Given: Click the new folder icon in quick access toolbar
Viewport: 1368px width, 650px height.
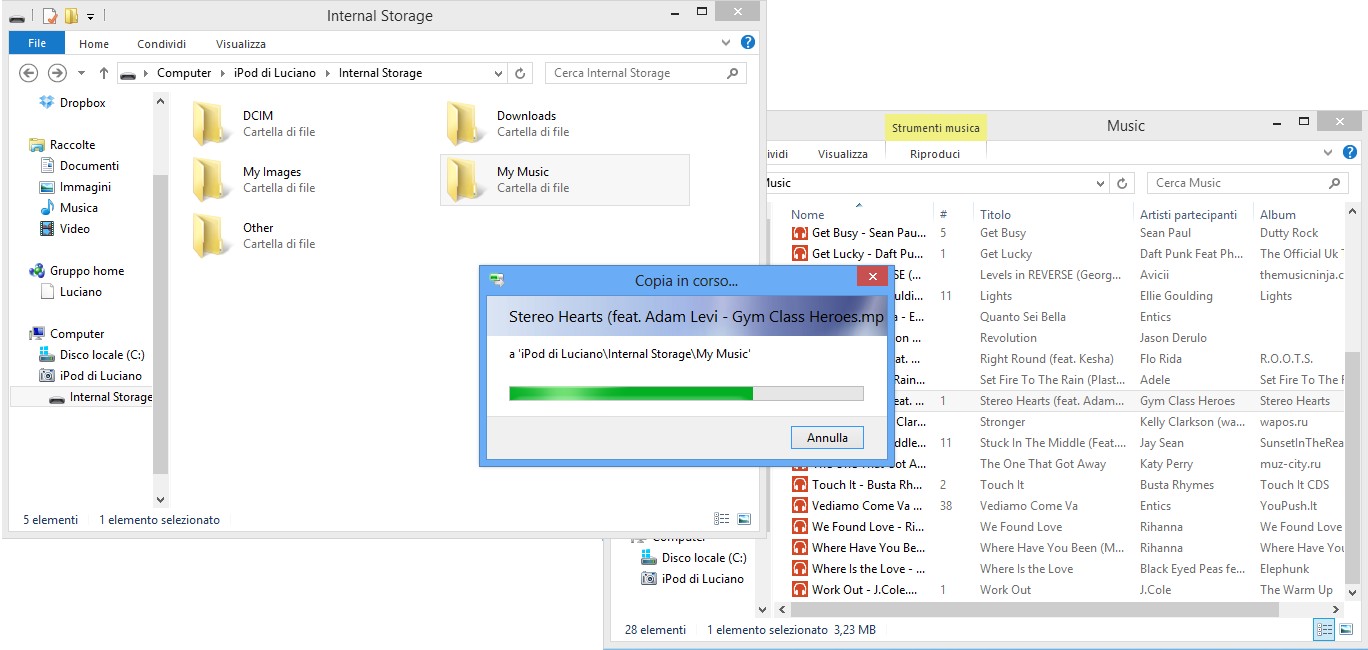Looking at the screenshot, I should pyautogui.click(x=71, y=16).
